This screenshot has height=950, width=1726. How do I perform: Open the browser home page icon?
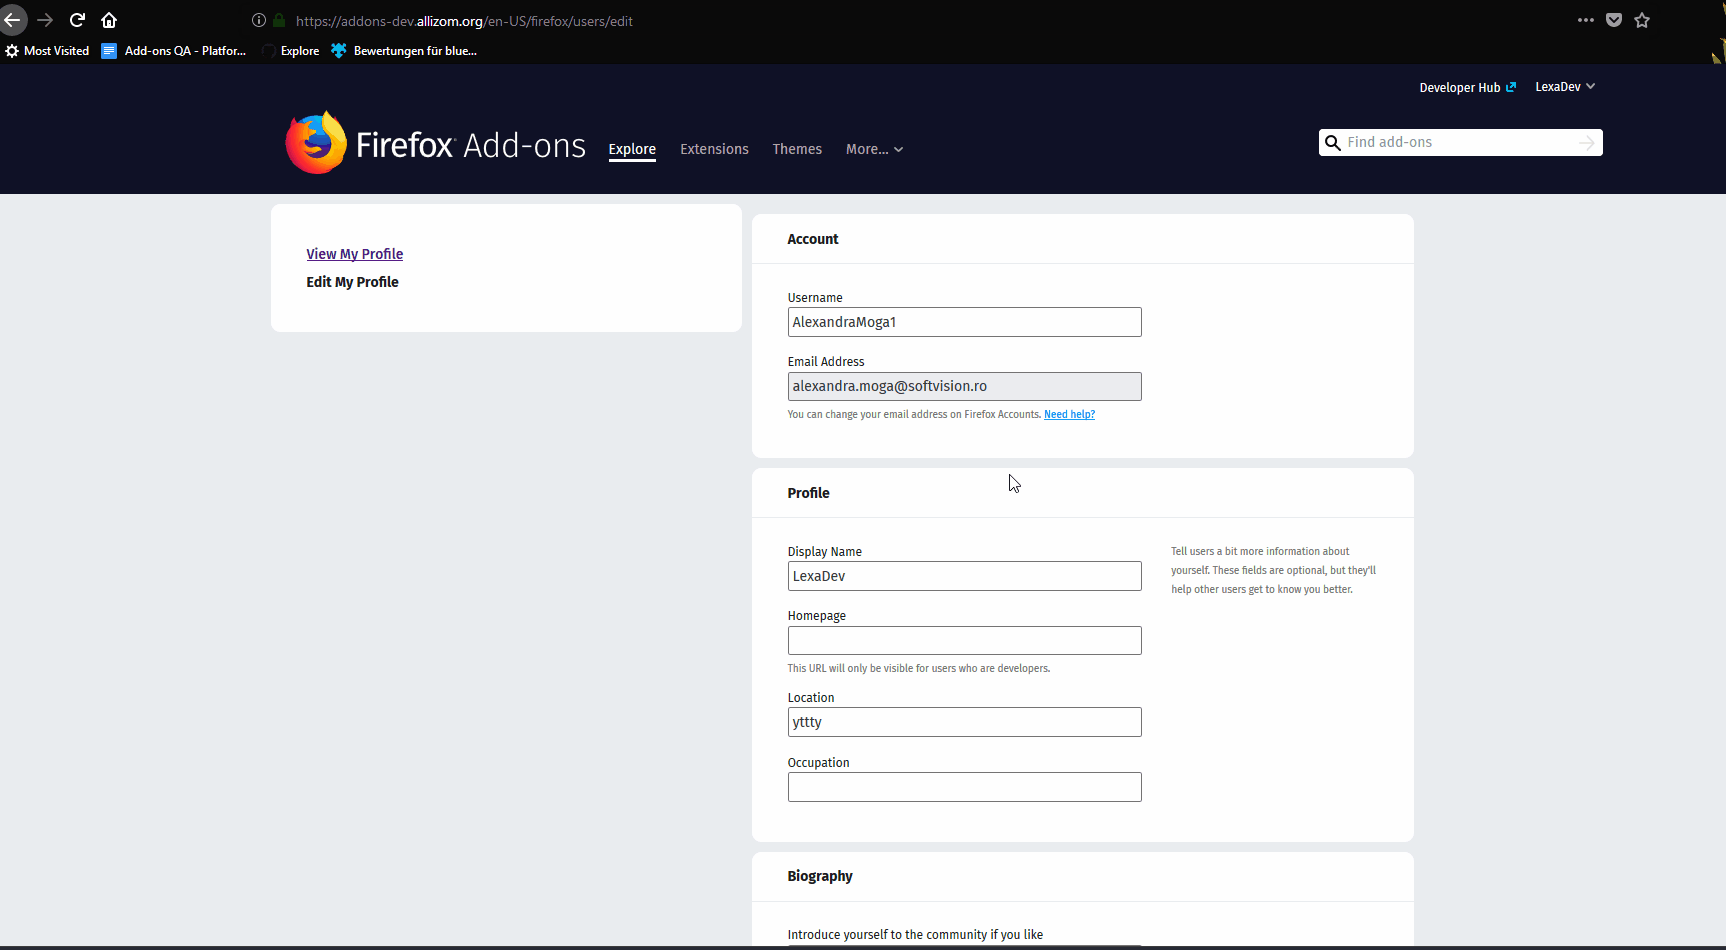(x=109, y=20)
